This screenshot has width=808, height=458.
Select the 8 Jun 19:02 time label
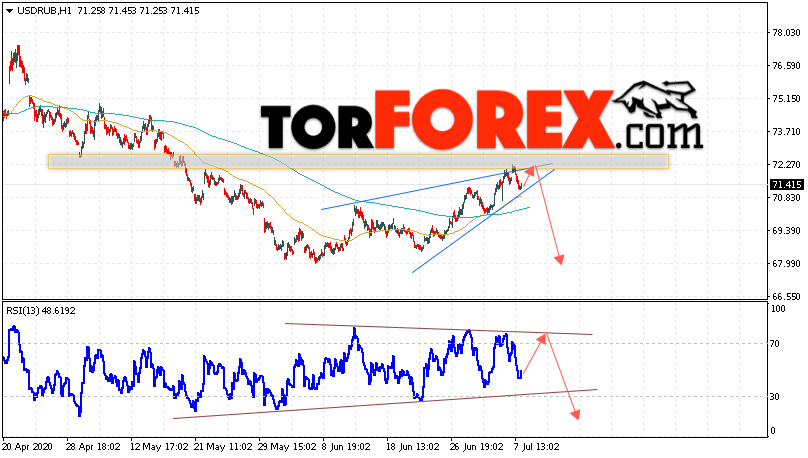point(346,447)
